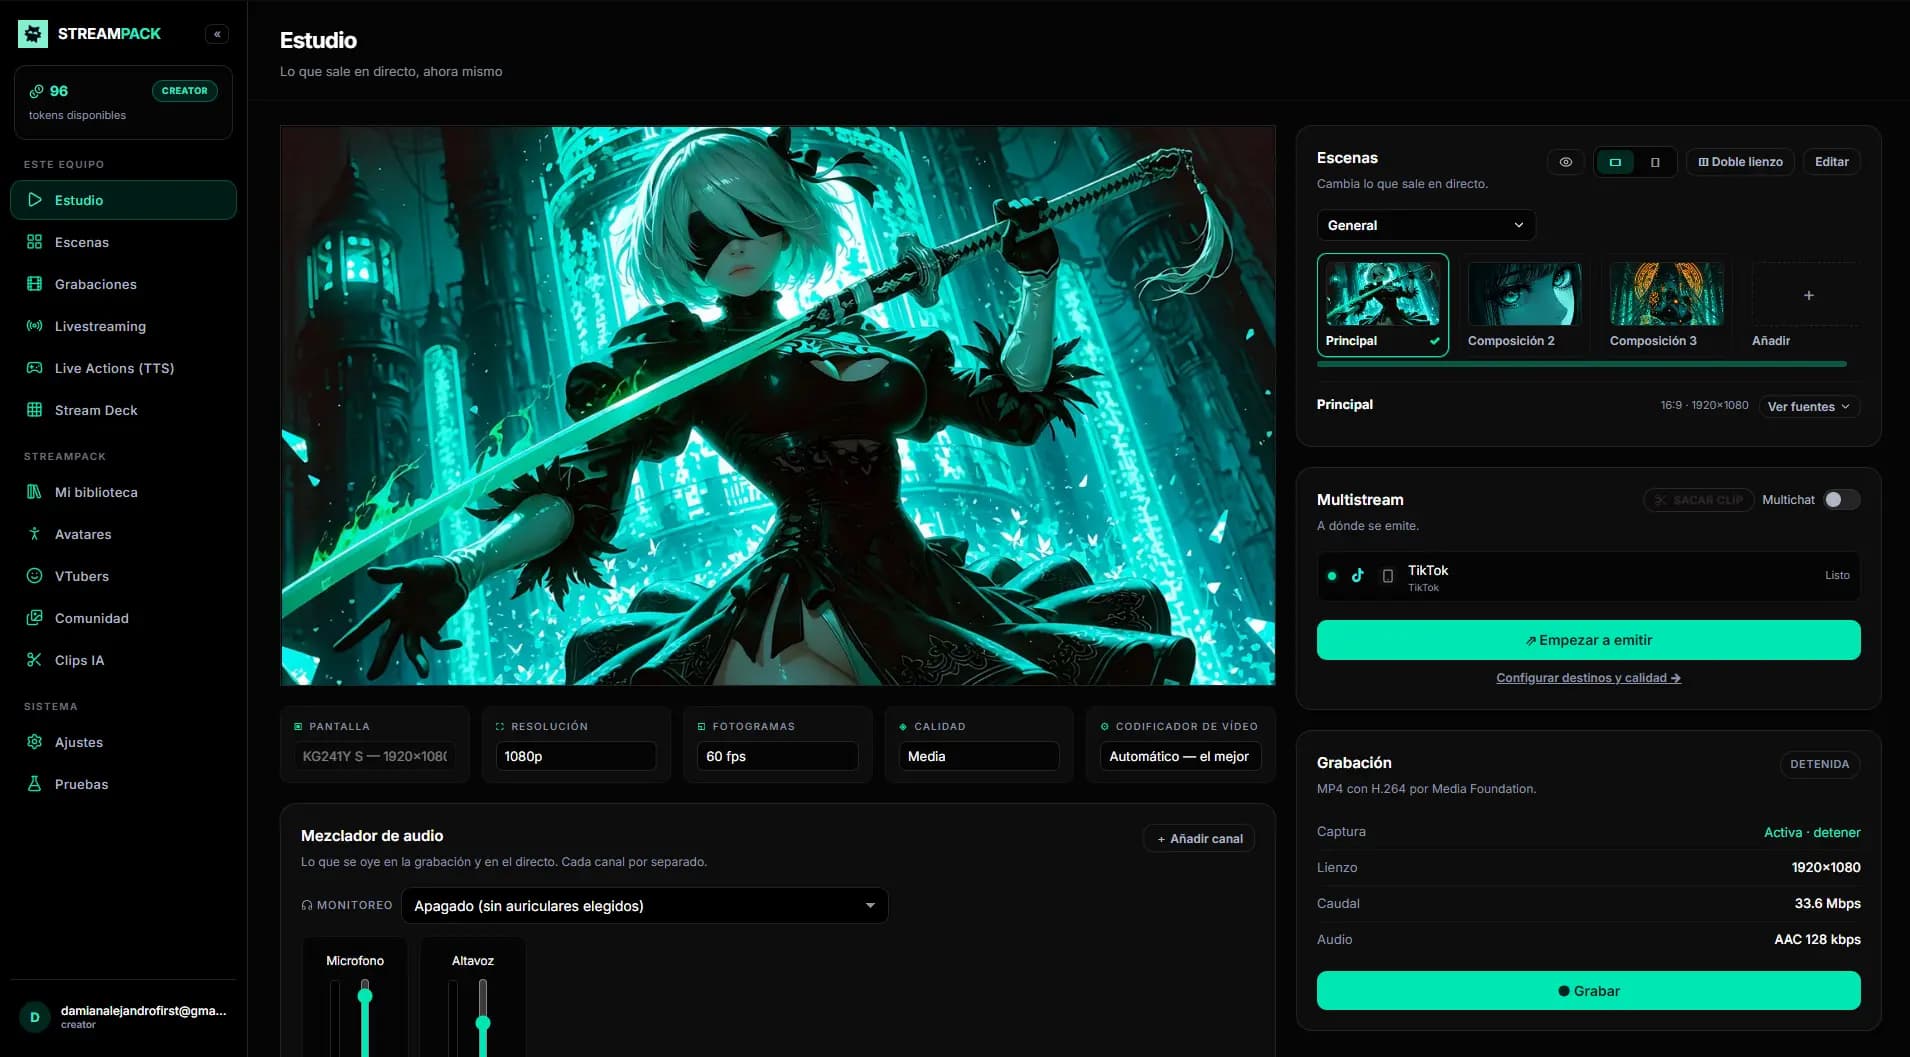The width and height of the screenshot is (1910, 1057).
Task: Toggle the scene preview eye button
Action: click(1566, 162)
